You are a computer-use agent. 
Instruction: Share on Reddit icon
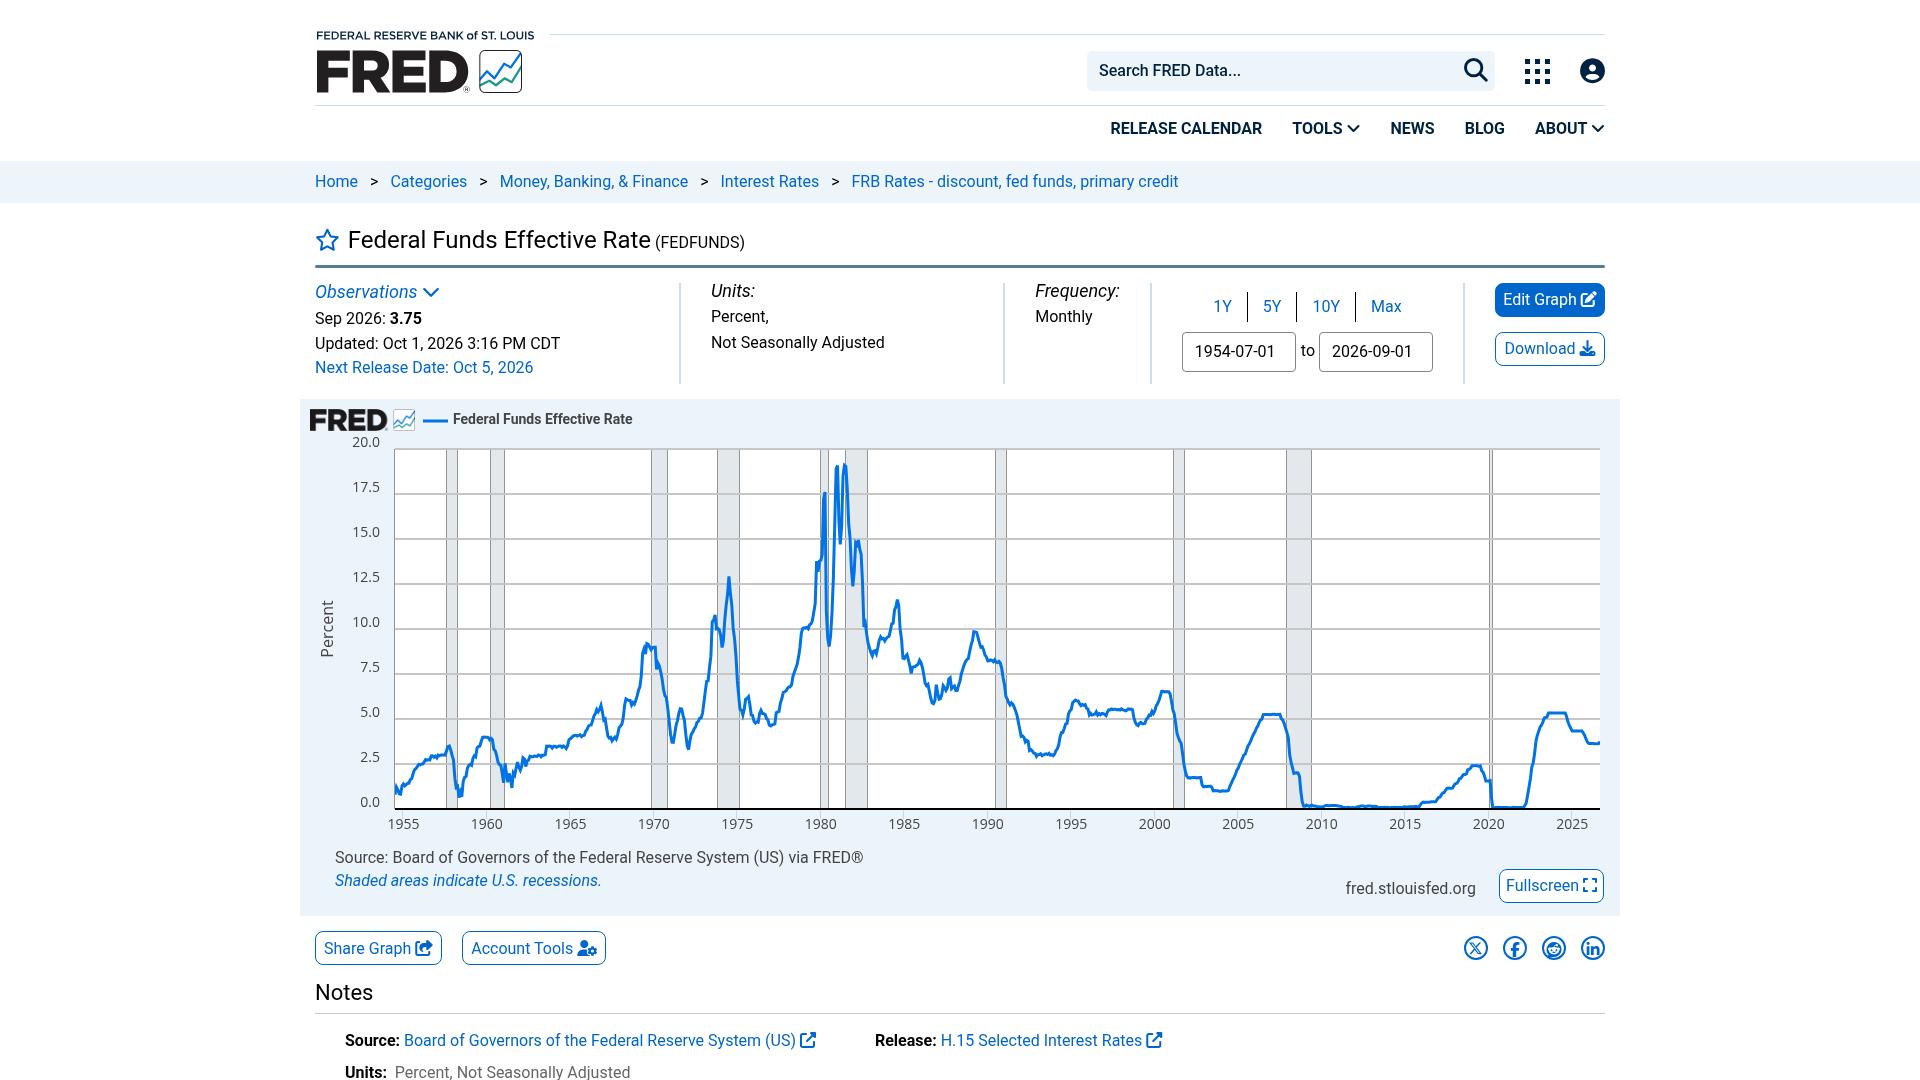pos(1554,948)
